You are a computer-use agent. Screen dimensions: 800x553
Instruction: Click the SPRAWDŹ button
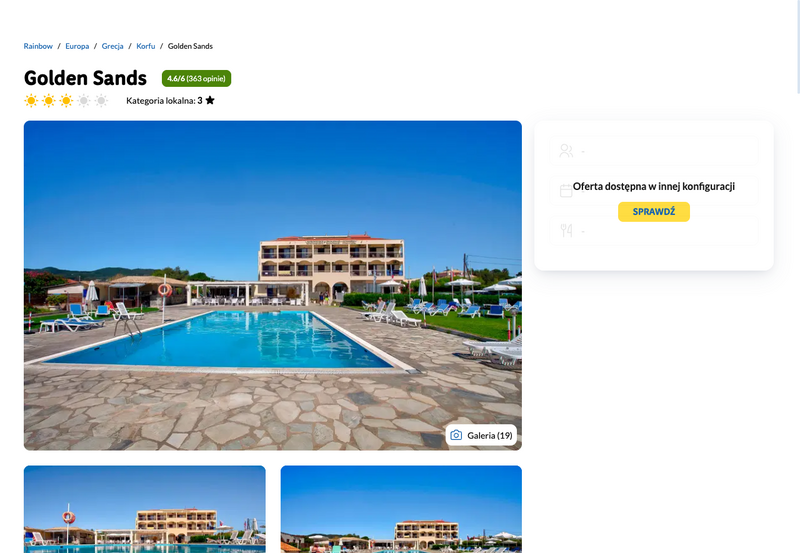pyautogui.click(x=654, y=212)
